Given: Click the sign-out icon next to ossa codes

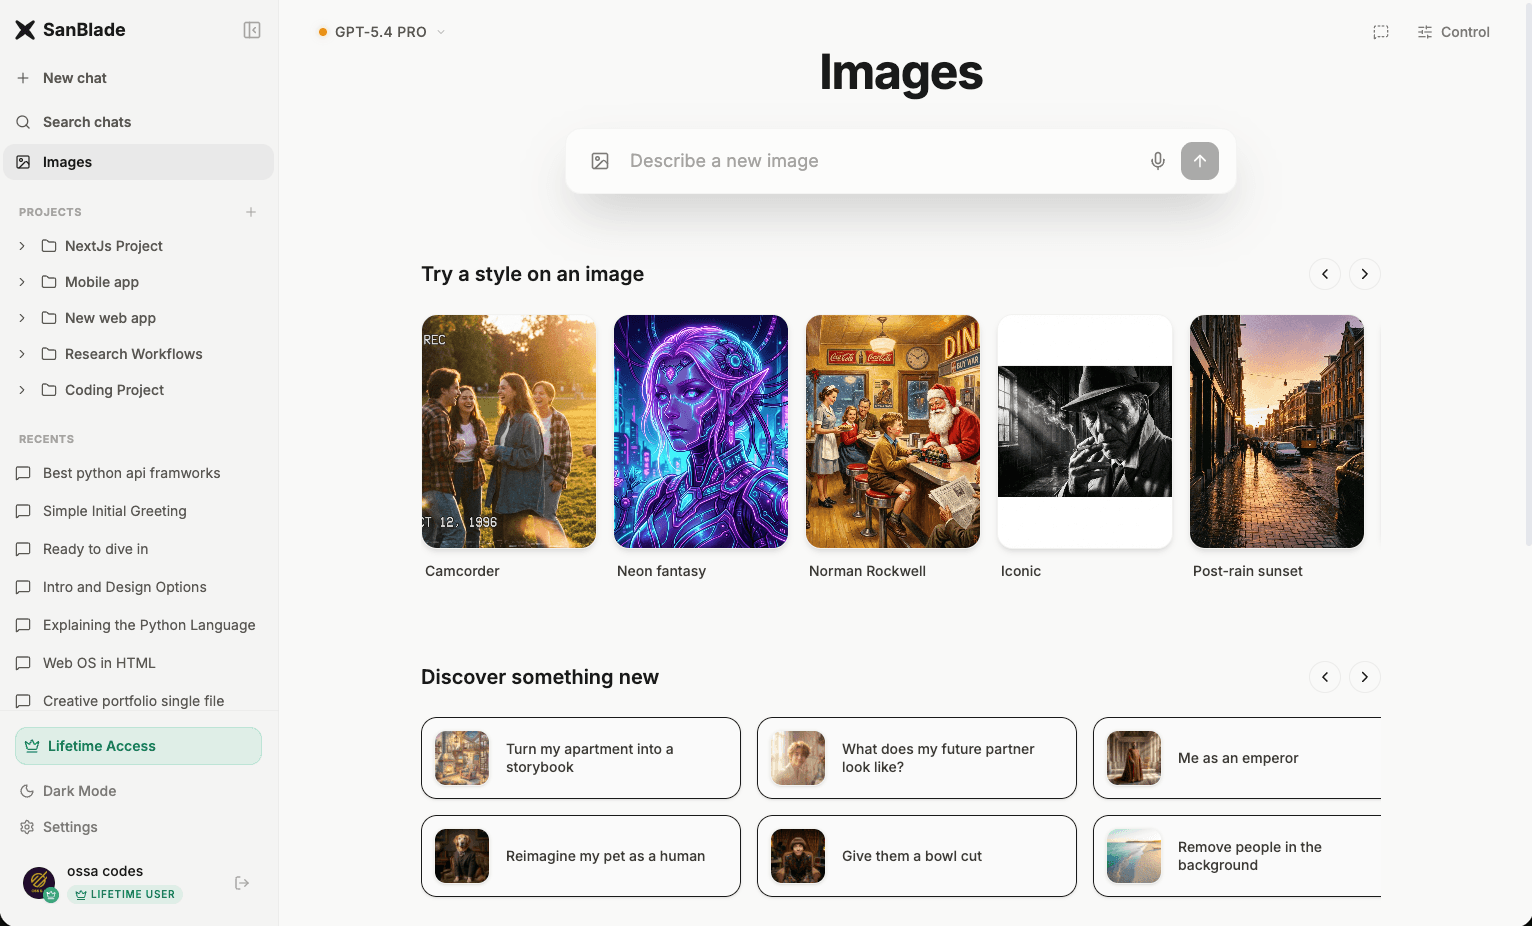Looking at the screenshot, I should click(241, 882).
